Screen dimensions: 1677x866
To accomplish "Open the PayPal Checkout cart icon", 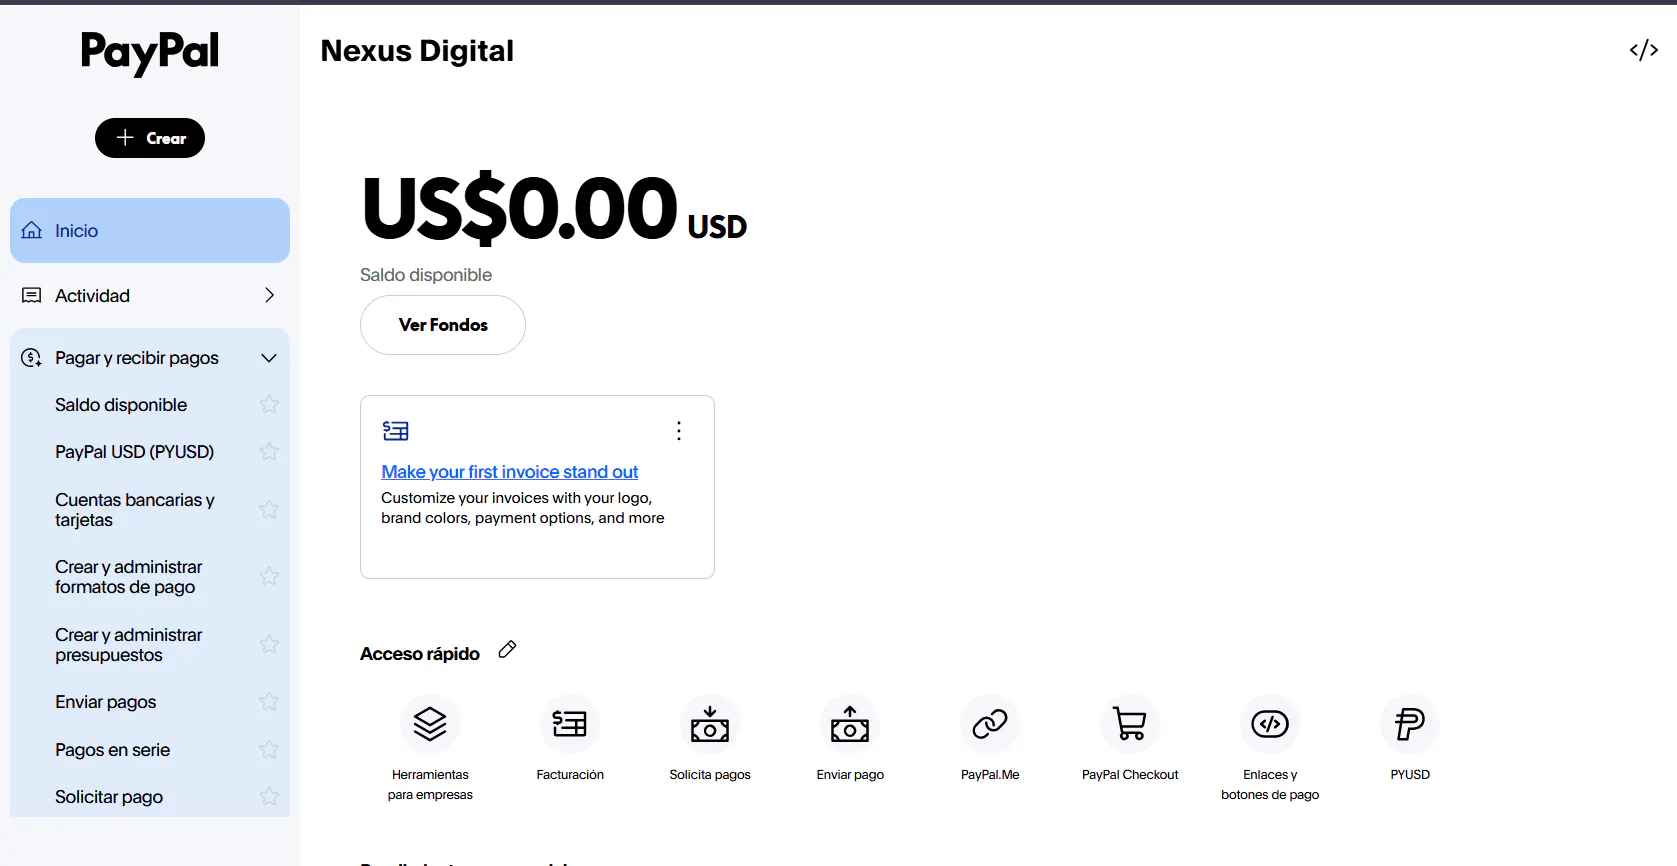I will [x=1130, y=724].
